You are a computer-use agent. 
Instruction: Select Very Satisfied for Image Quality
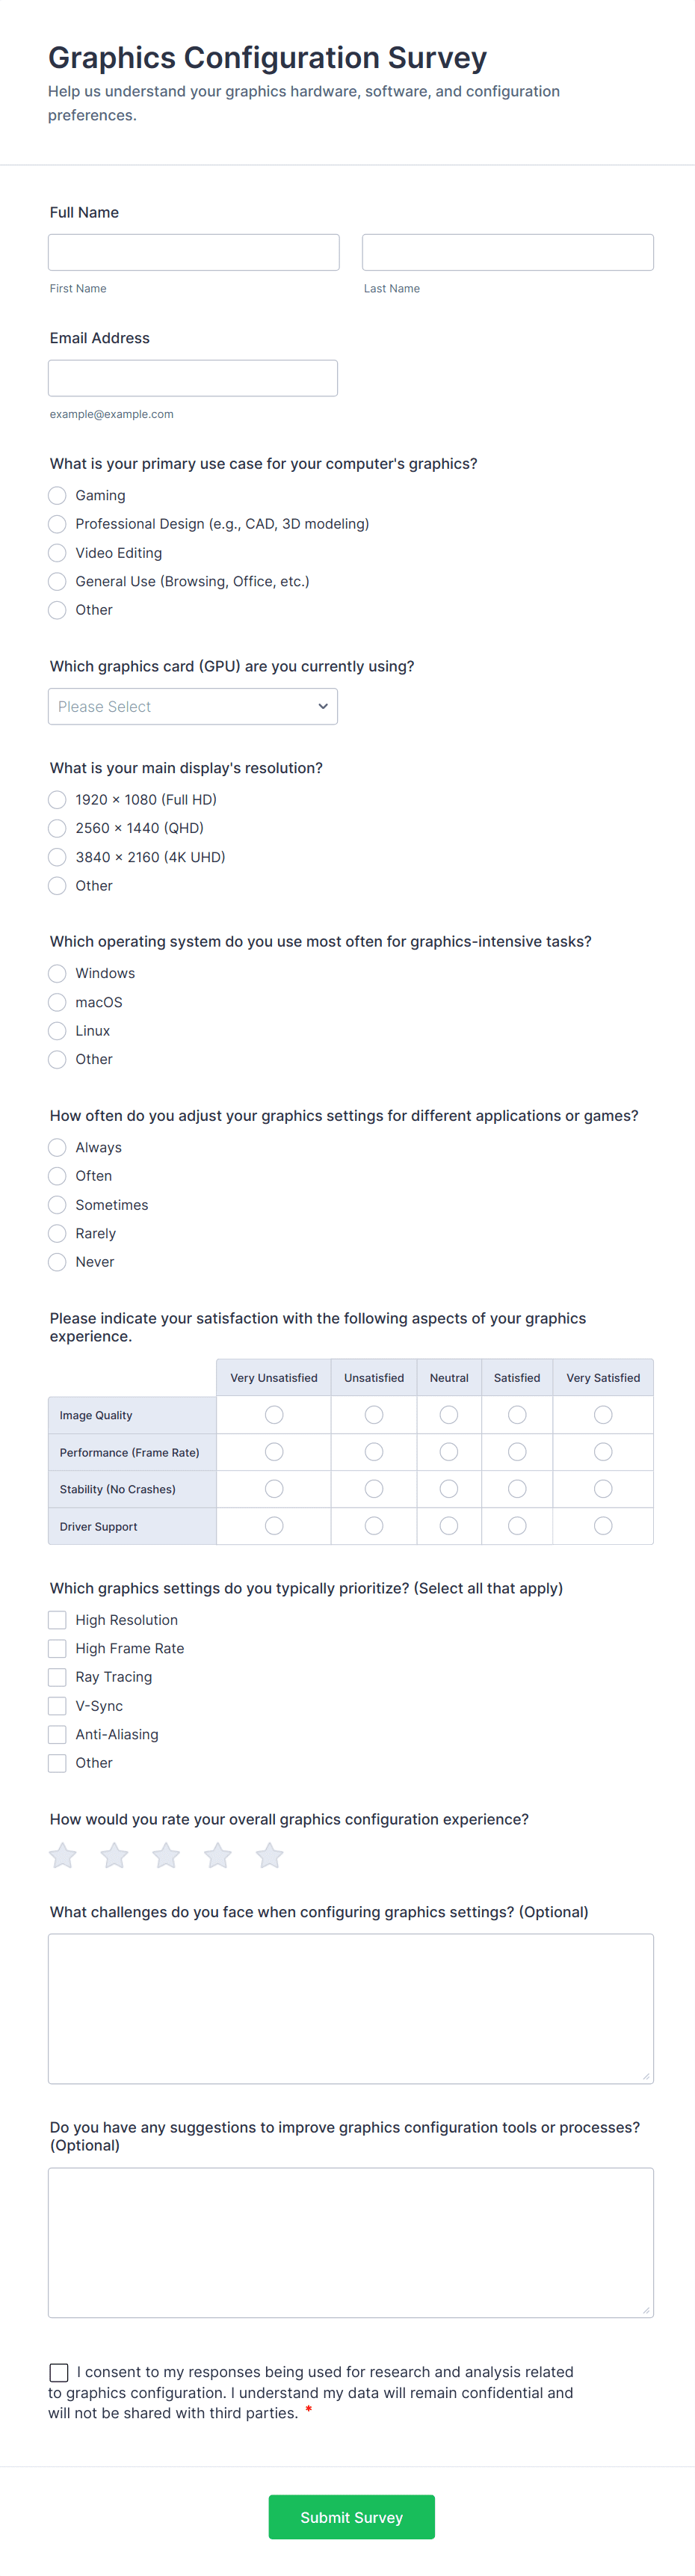[603, 1415]
